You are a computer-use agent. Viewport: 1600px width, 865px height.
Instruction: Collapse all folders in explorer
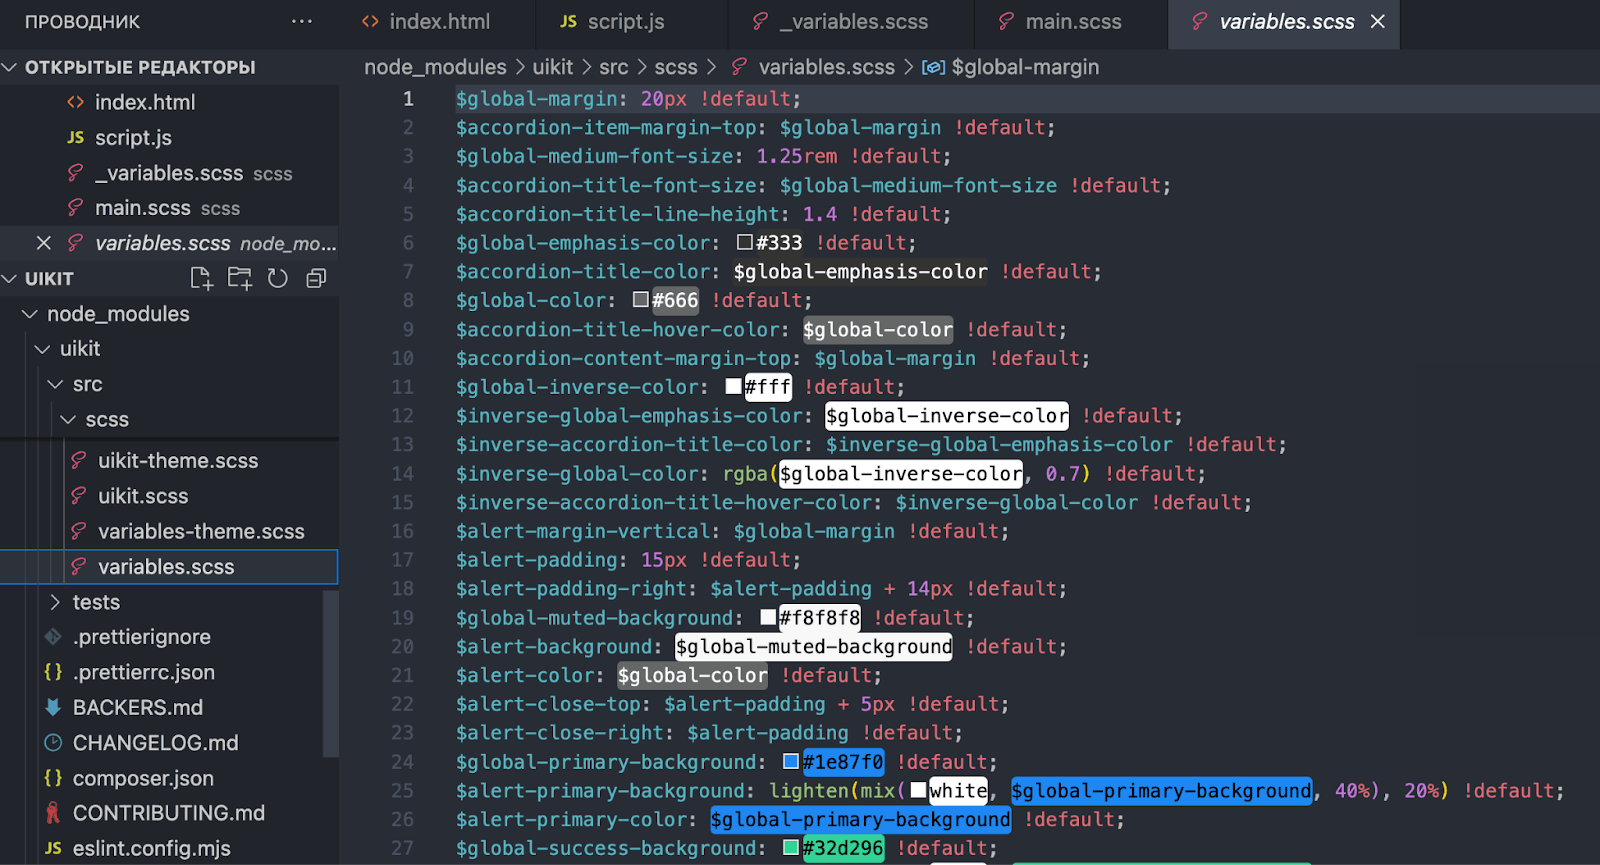316,279
